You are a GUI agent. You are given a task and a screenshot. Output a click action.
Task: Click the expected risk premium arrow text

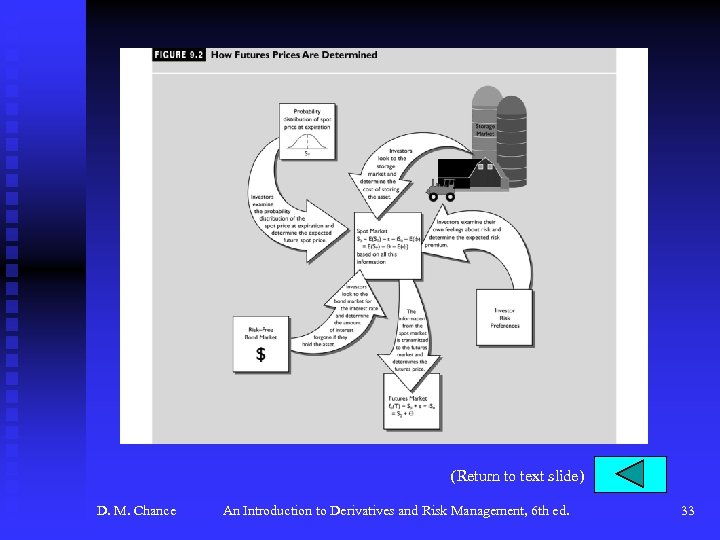pyautogui.click(x=464, y=233)
